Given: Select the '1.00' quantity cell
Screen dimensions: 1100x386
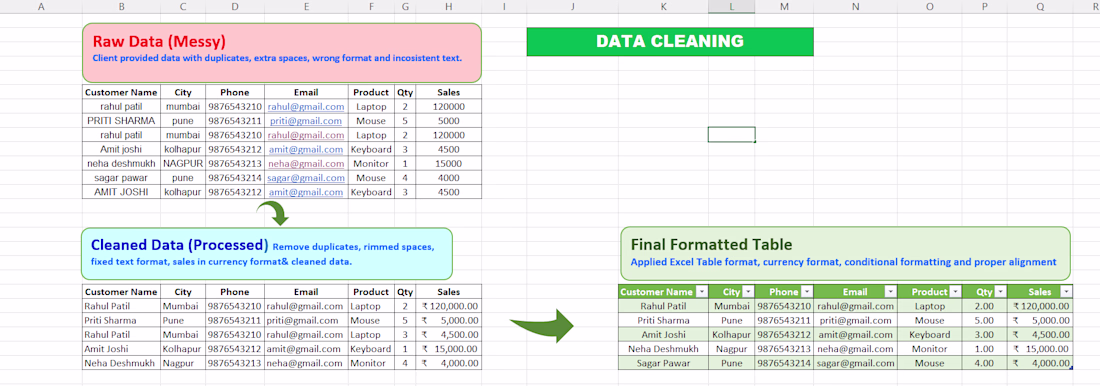Looking at the screenshot, I should (x=985, y=349).
